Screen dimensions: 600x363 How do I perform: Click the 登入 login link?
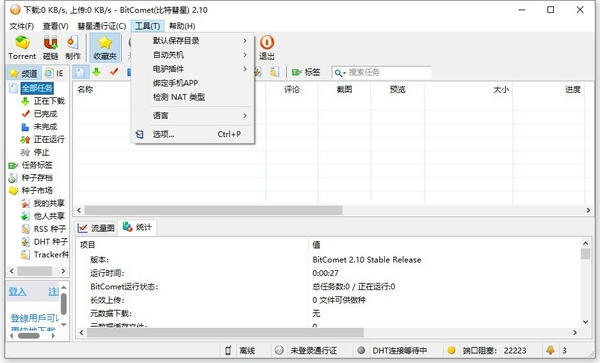pyautogui.click(x=18, y=292)
